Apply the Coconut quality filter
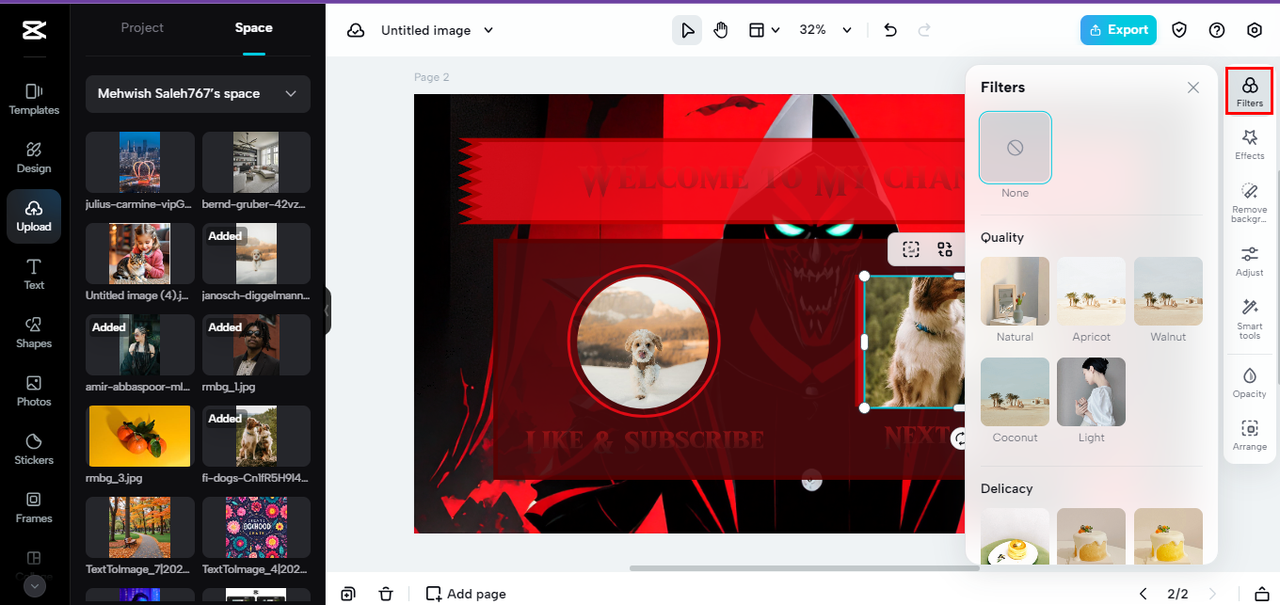Screen dimensions: 1280x605 pyautogui.click(x=1015, y=392)
